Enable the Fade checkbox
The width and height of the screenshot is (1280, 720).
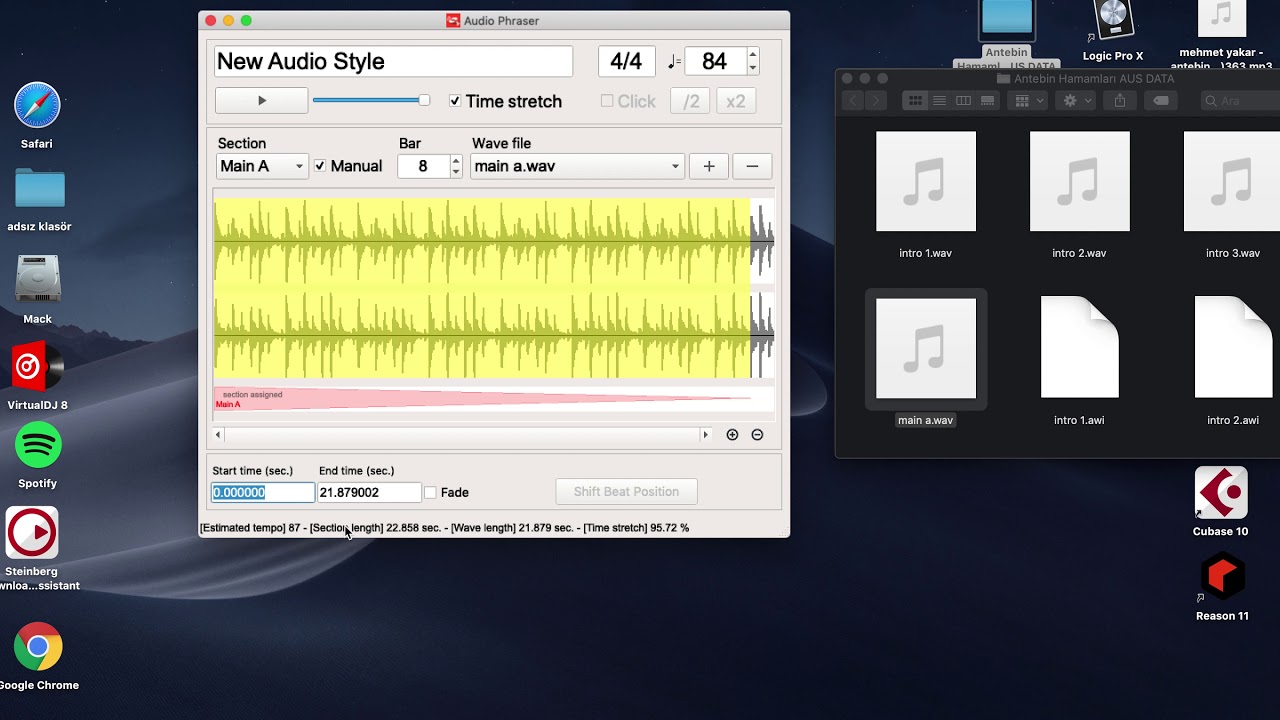tap(430, 492)
